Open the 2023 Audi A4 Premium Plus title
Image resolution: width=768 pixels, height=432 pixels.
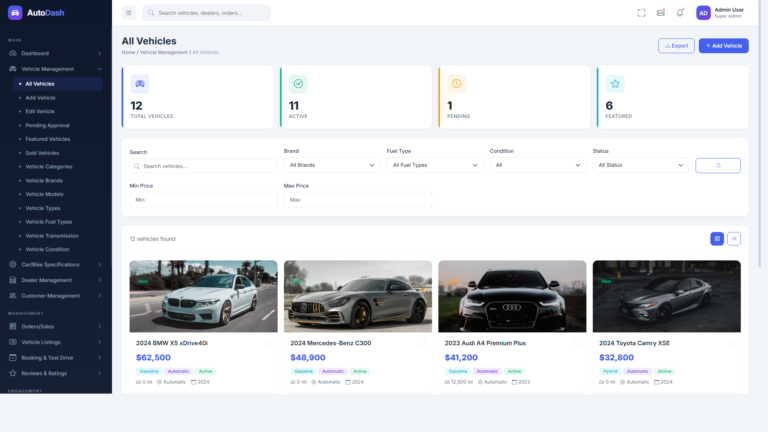pos(485,343)
